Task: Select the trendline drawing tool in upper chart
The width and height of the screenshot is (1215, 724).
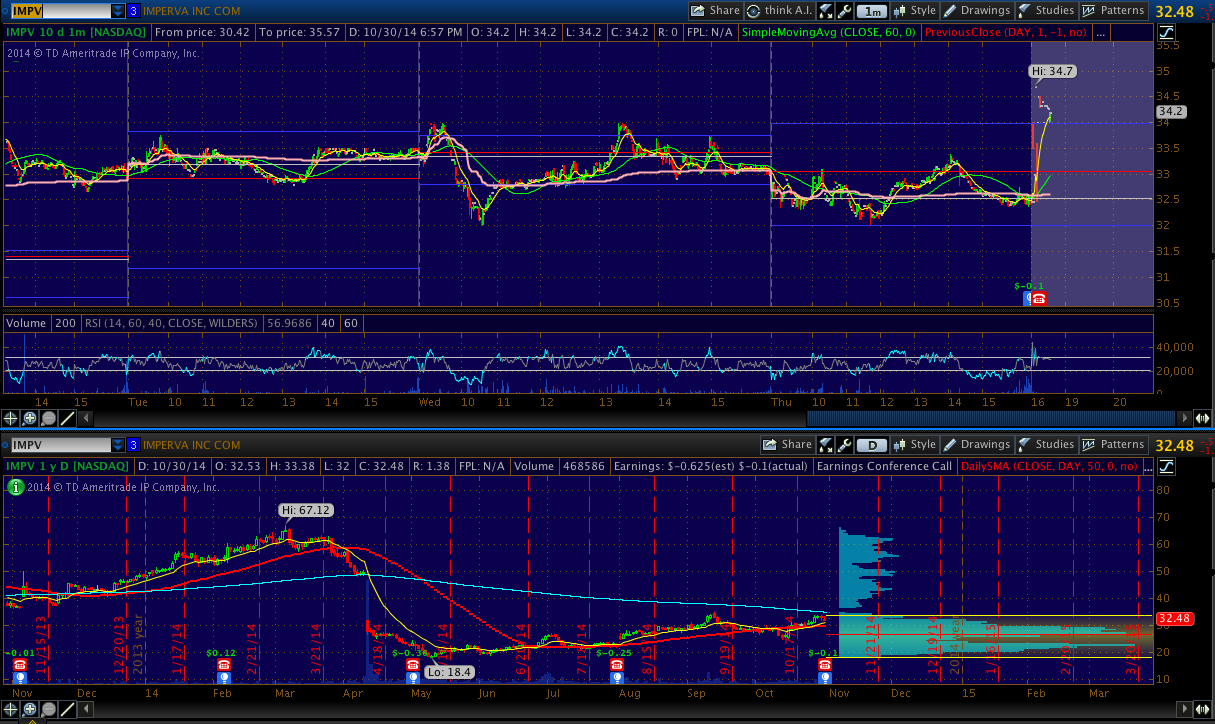Action: (68, 418)
